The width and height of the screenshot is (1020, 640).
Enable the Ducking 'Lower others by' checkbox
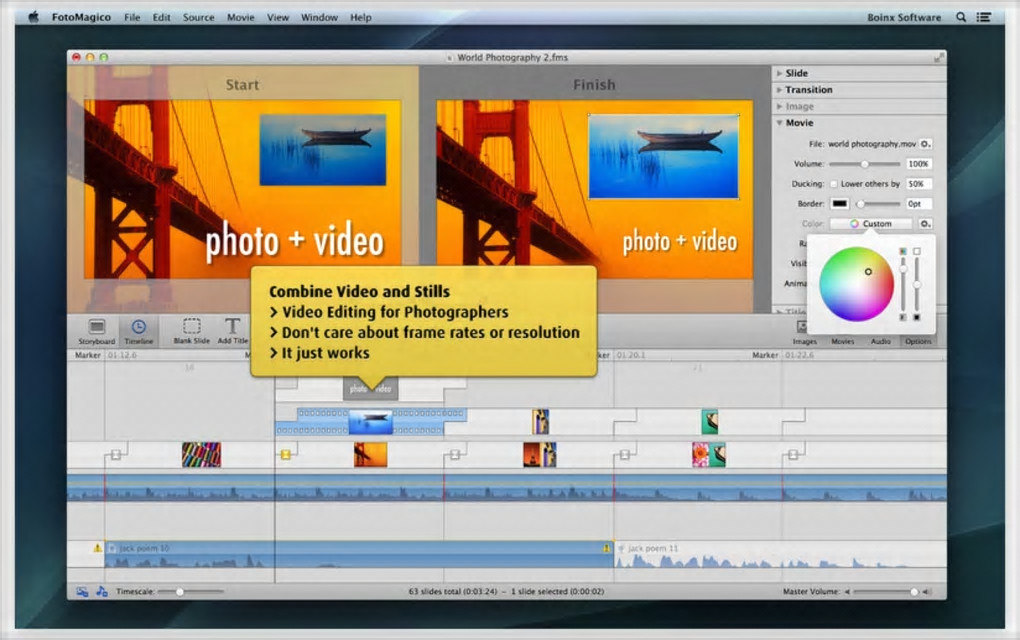tap(833, 184)
